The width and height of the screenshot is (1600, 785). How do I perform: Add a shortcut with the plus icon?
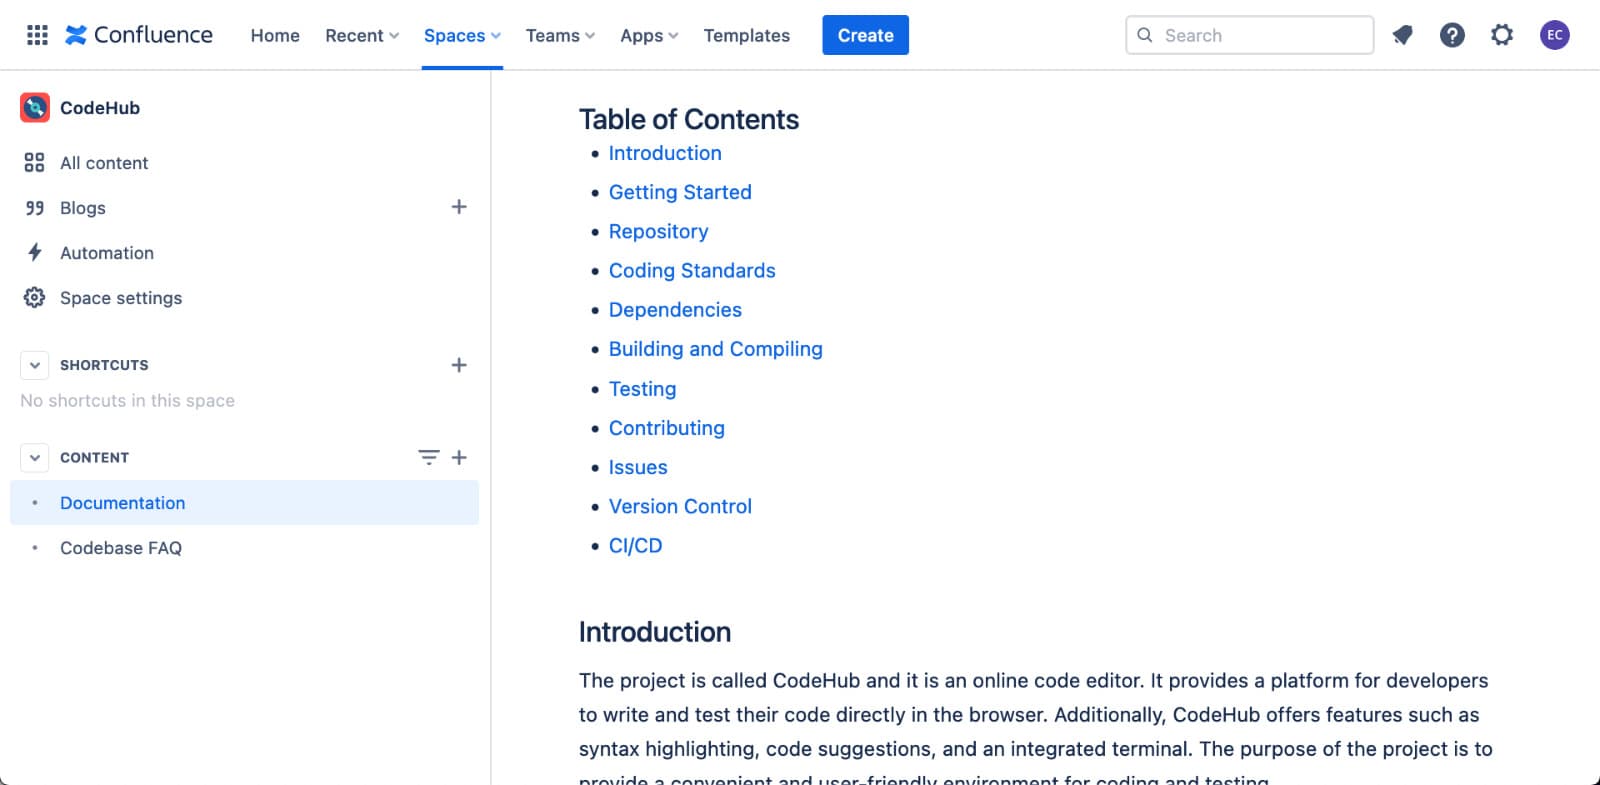pyautogui.click(x=459, y=365)
